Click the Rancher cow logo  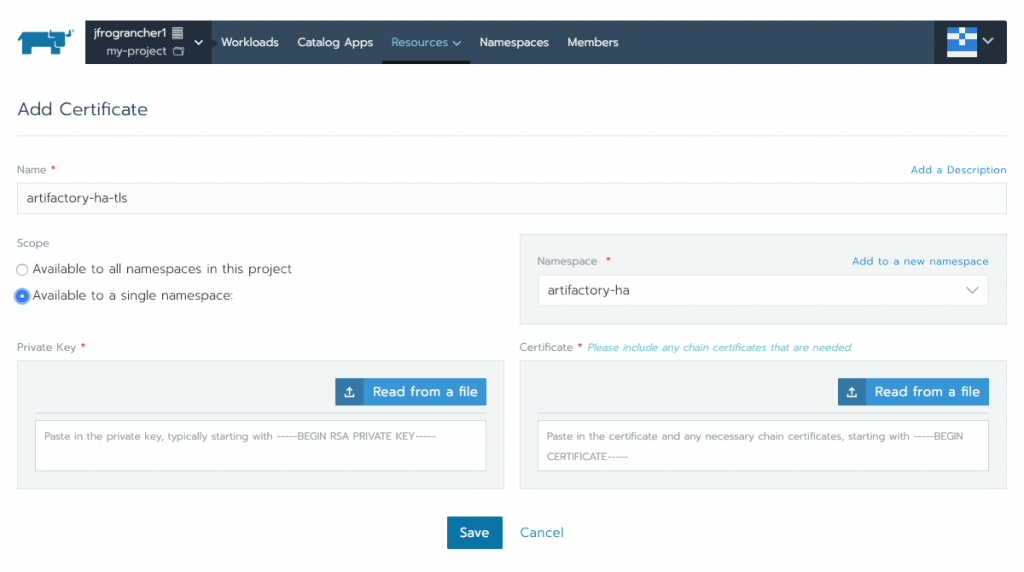(46, 42)
